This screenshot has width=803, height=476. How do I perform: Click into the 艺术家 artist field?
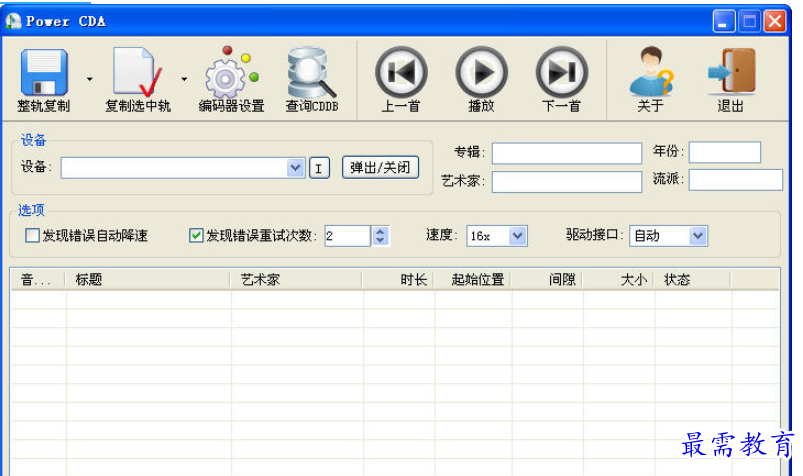pyautogui.click(x=567, y=182)
